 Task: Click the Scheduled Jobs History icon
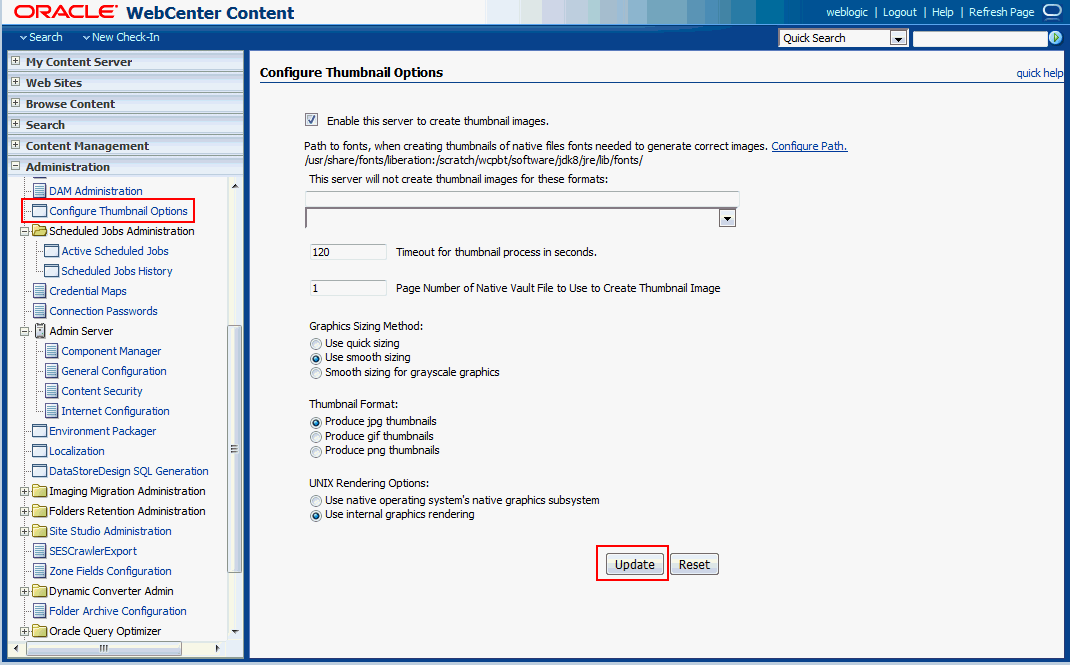tap(52, 271)
